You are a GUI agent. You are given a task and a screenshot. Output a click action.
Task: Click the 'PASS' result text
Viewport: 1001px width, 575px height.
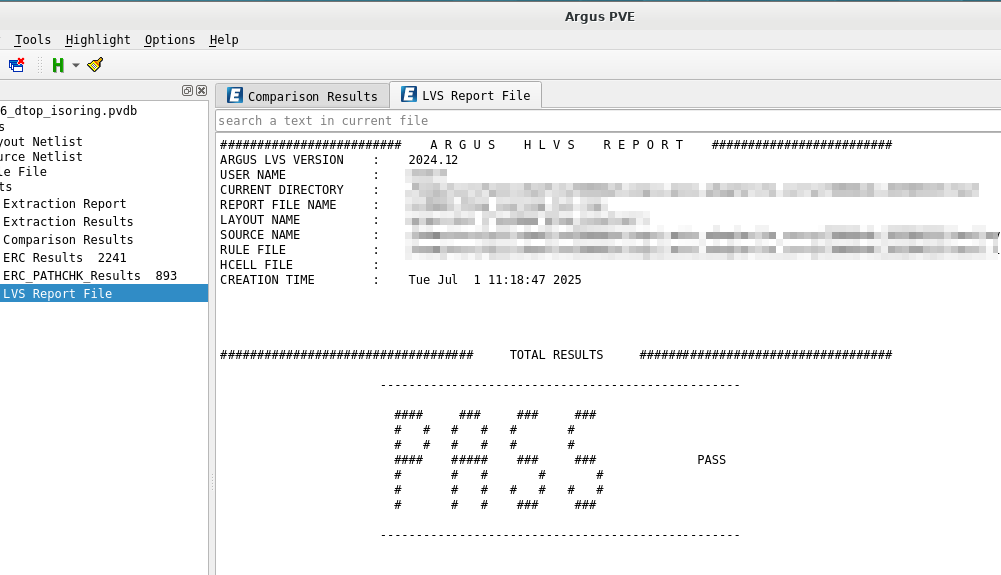coord(711,459)
